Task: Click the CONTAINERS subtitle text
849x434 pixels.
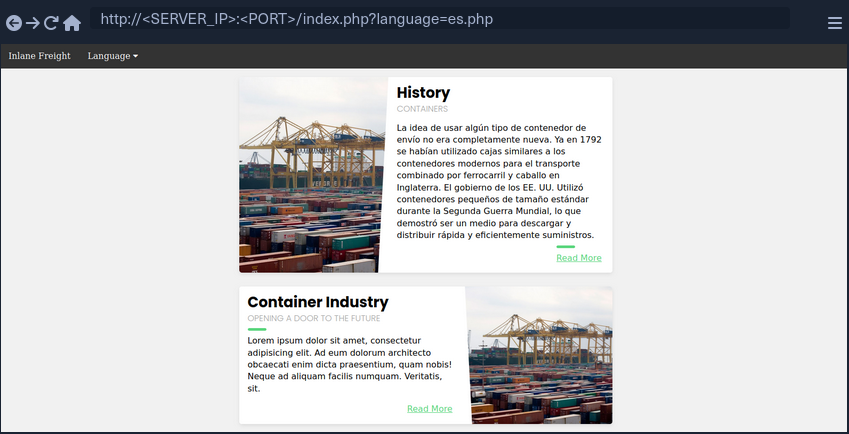Action: click(x=422, y=109)
